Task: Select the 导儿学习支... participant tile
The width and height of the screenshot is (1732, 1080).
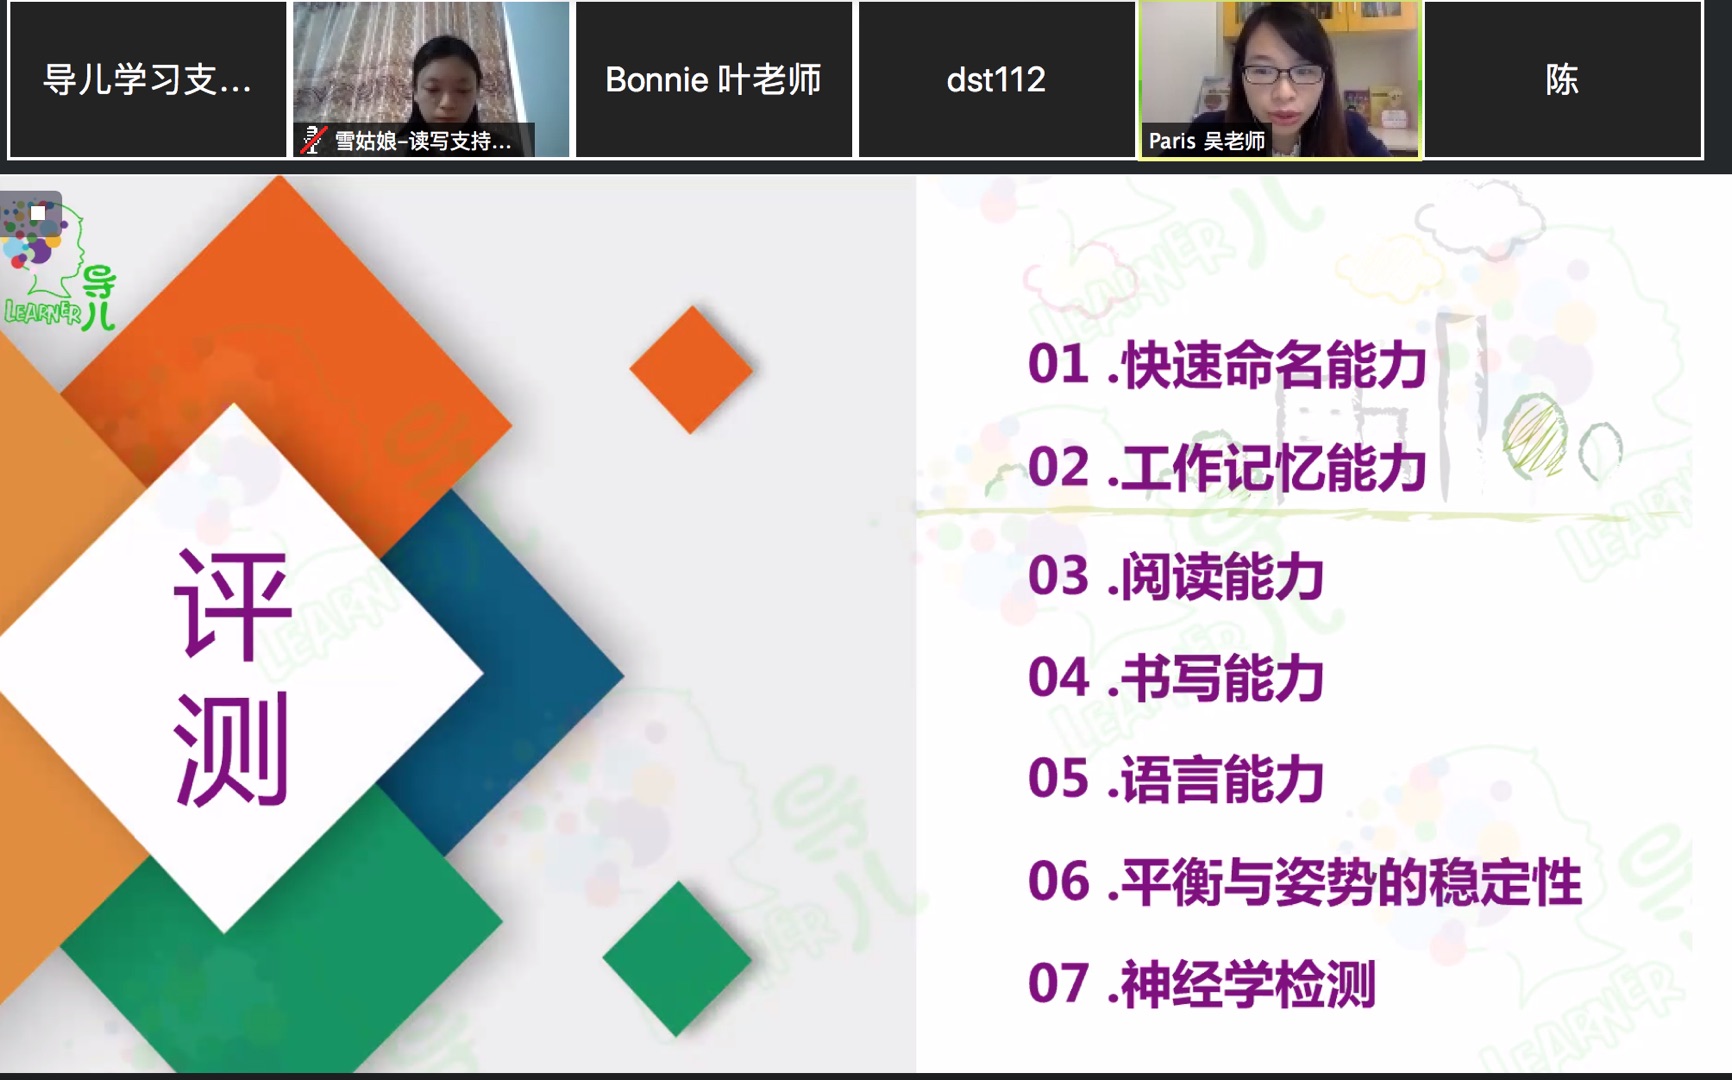Action: (148, 79)
